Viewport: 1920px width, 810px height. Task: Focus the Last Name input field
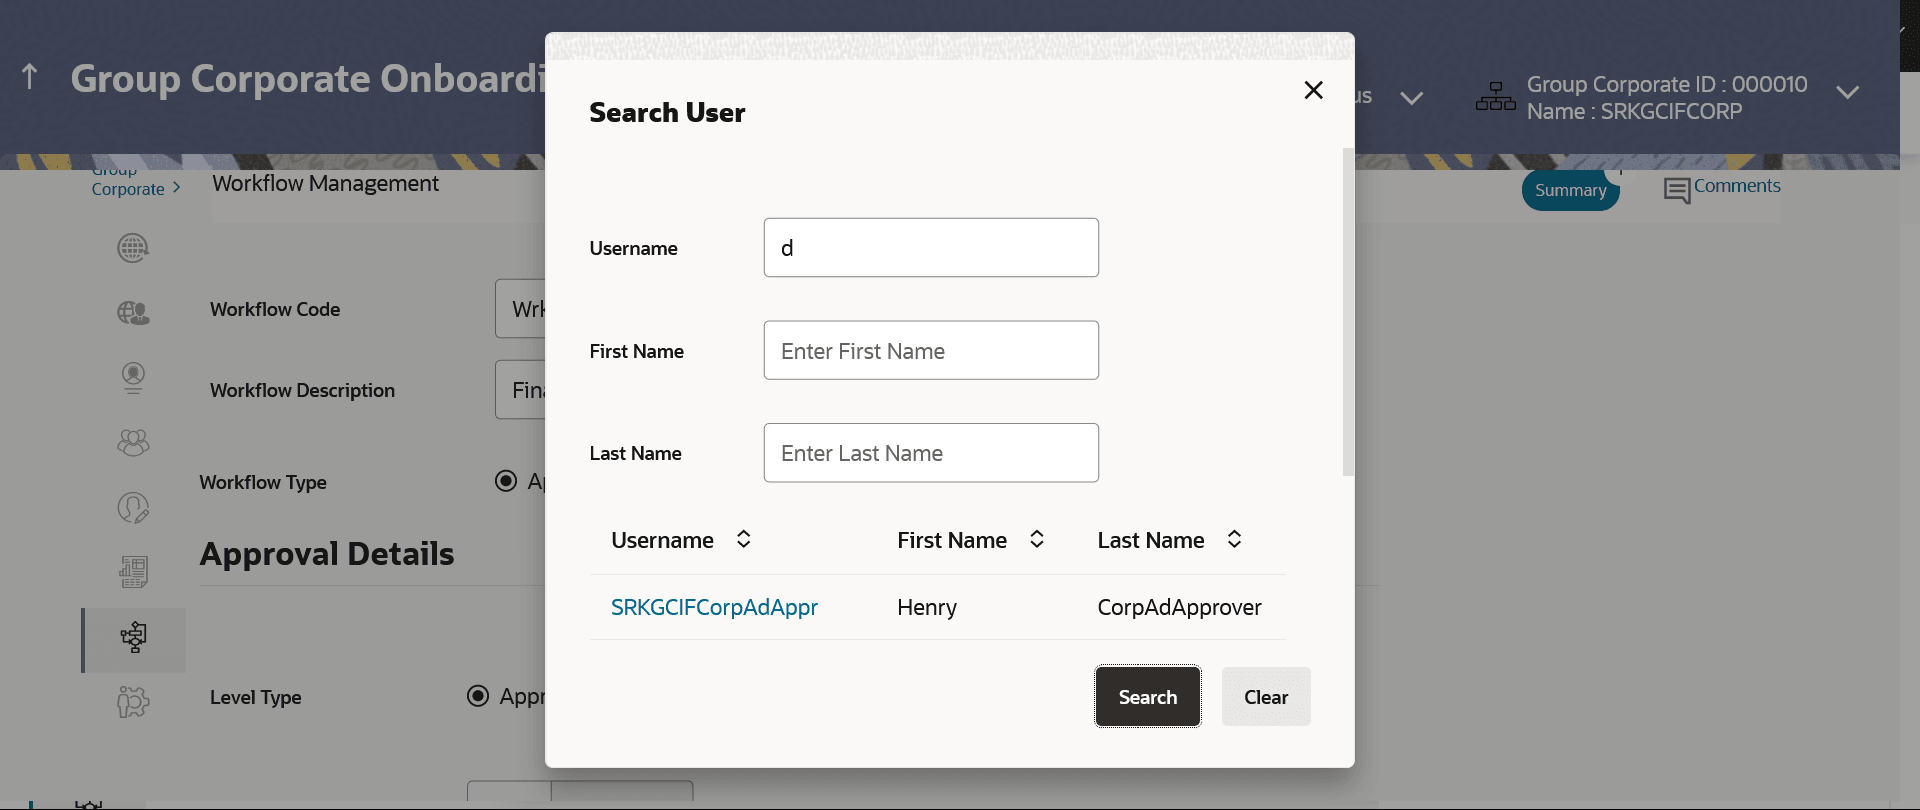tap(931, 453)
